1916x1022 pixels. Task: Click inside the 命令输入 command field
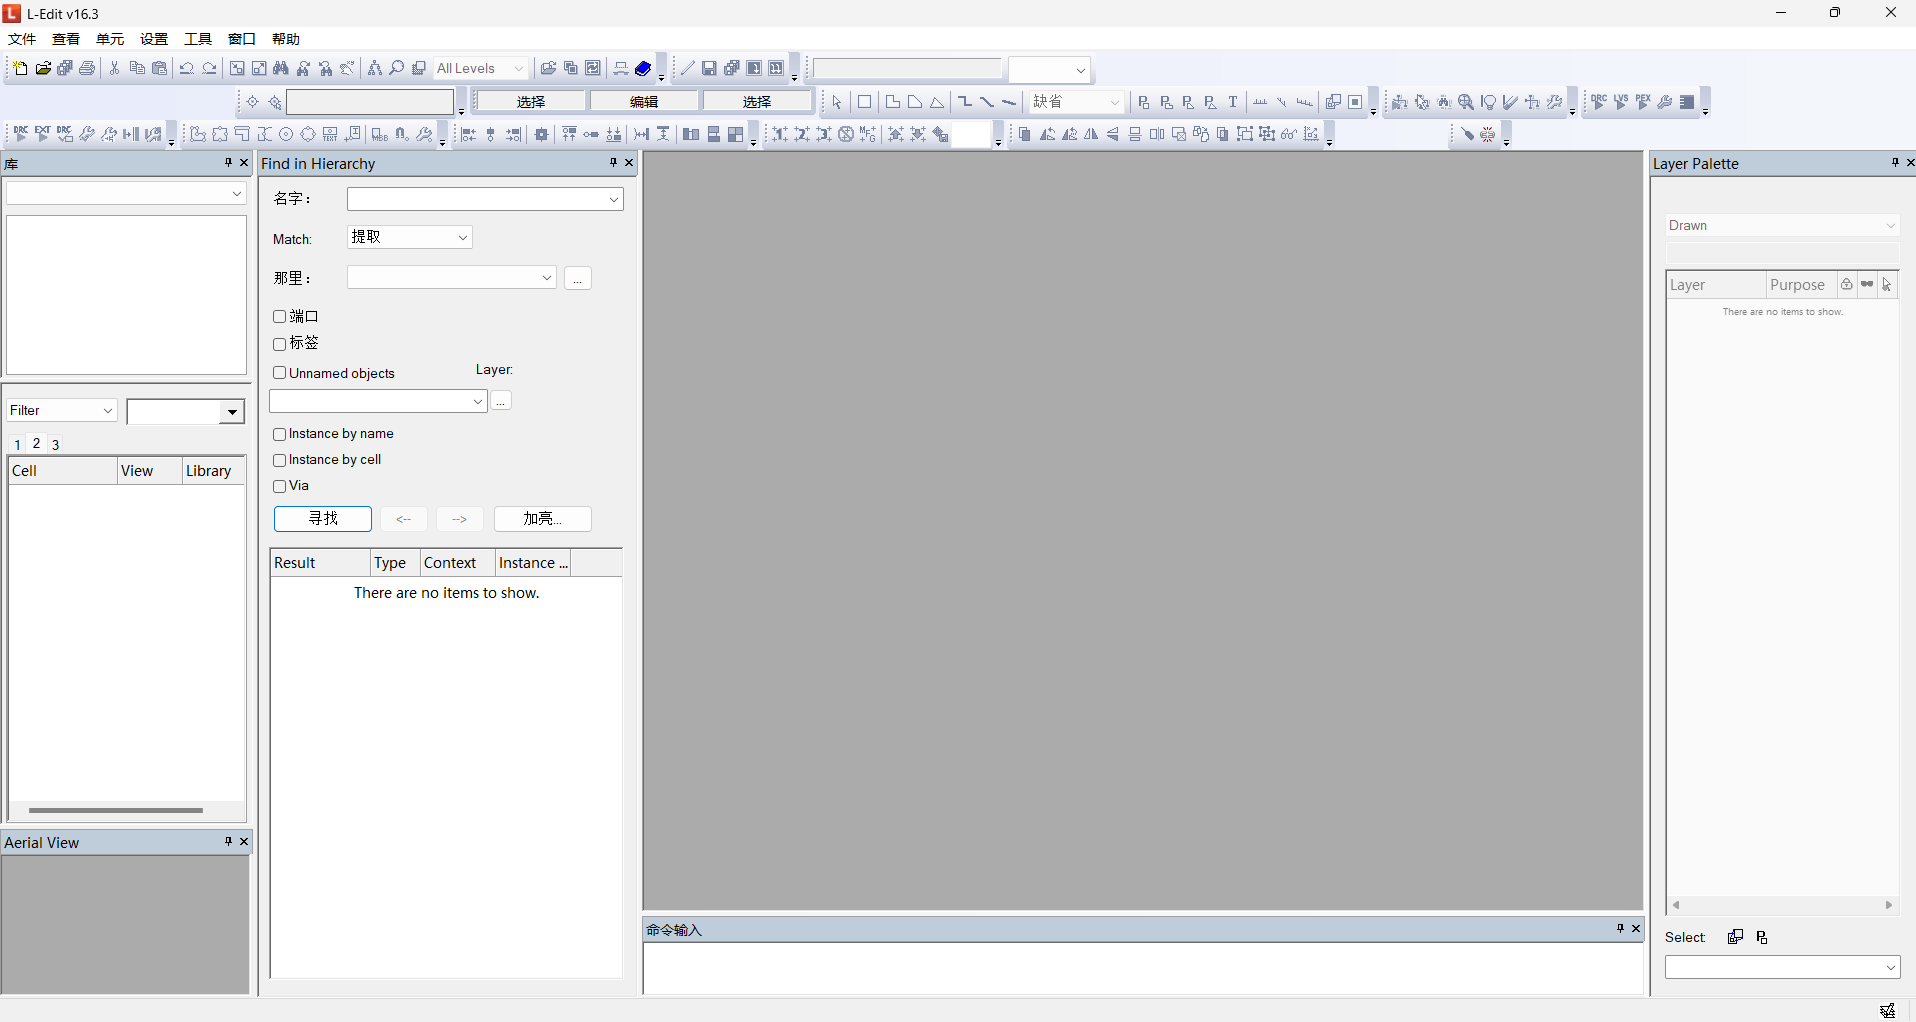click(x=1143, y=968)
